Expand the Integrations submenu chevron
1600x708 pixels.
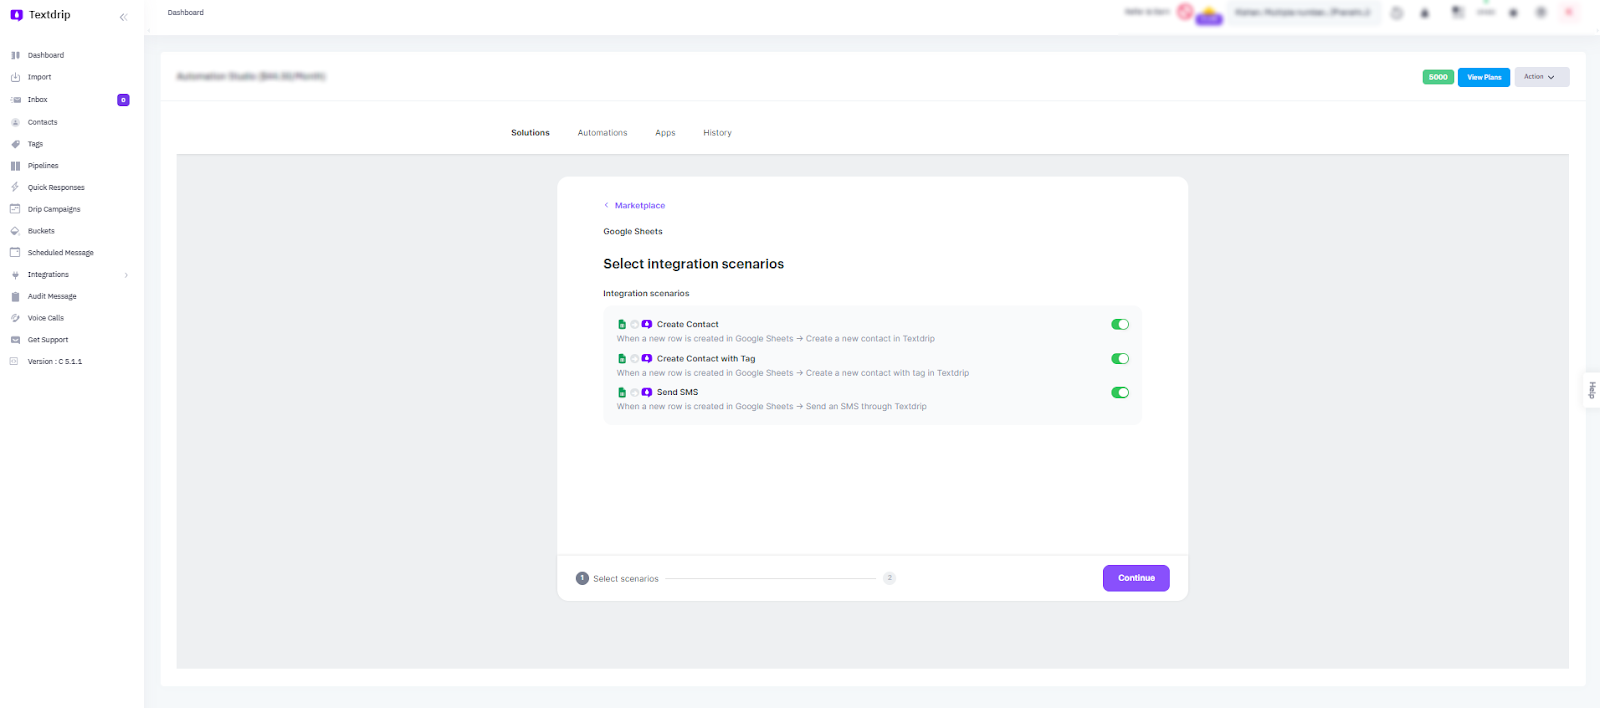[126, 275]
